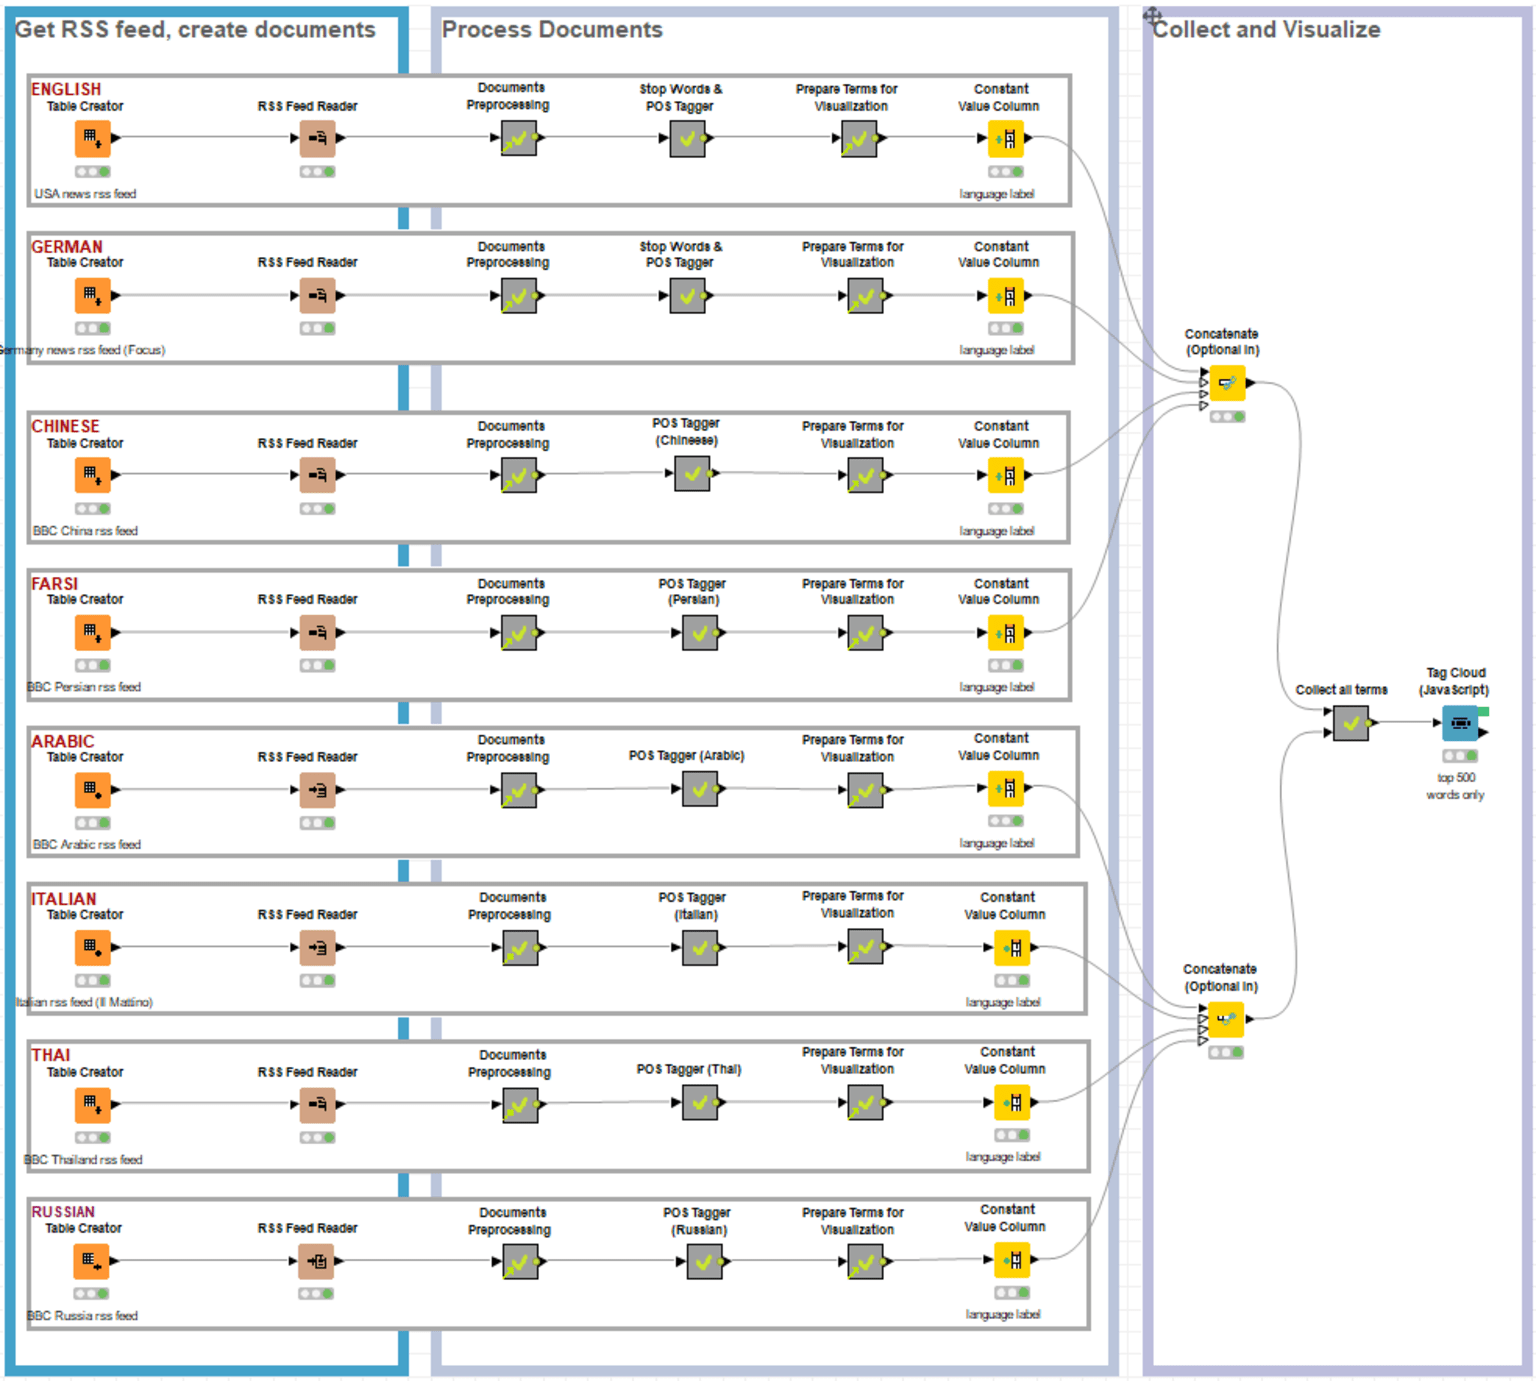Select the Table Creator node in GERMAN row
This screenshot has height=1381, width=1536.
click(x=92, y=295)
